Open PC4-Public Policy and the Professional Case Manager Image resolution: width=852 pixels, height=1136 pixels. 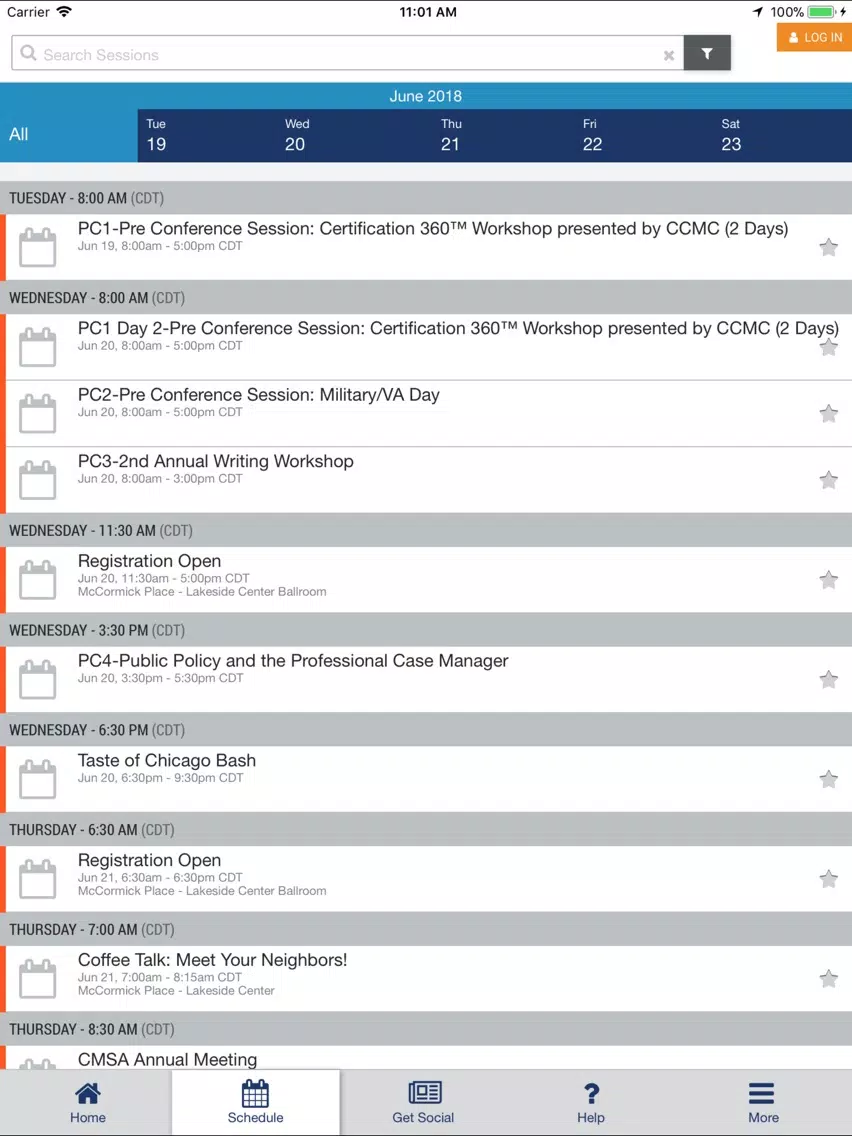click(x=293, y=661)
